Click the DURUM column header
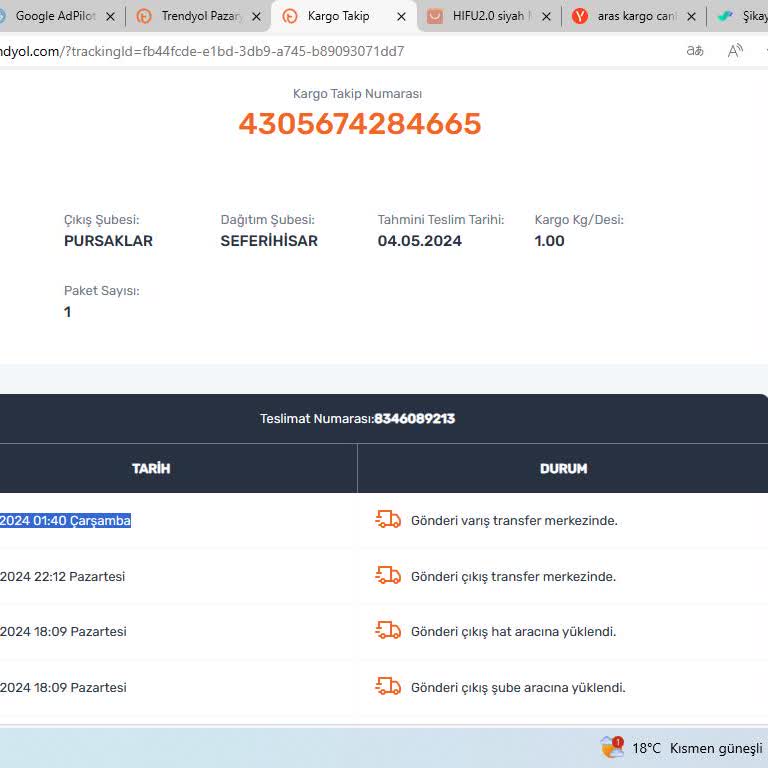The height and width of the screenshot is (768, 768). tap(563, 469)
